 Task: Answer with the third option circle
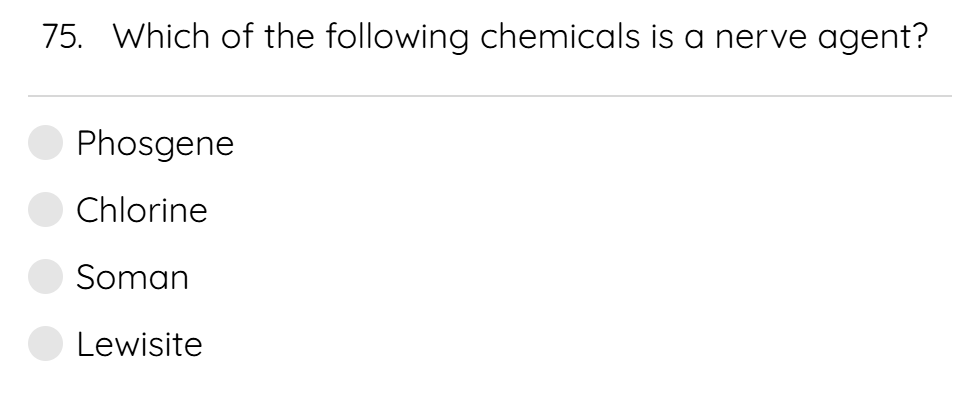[x=46, y=277]
